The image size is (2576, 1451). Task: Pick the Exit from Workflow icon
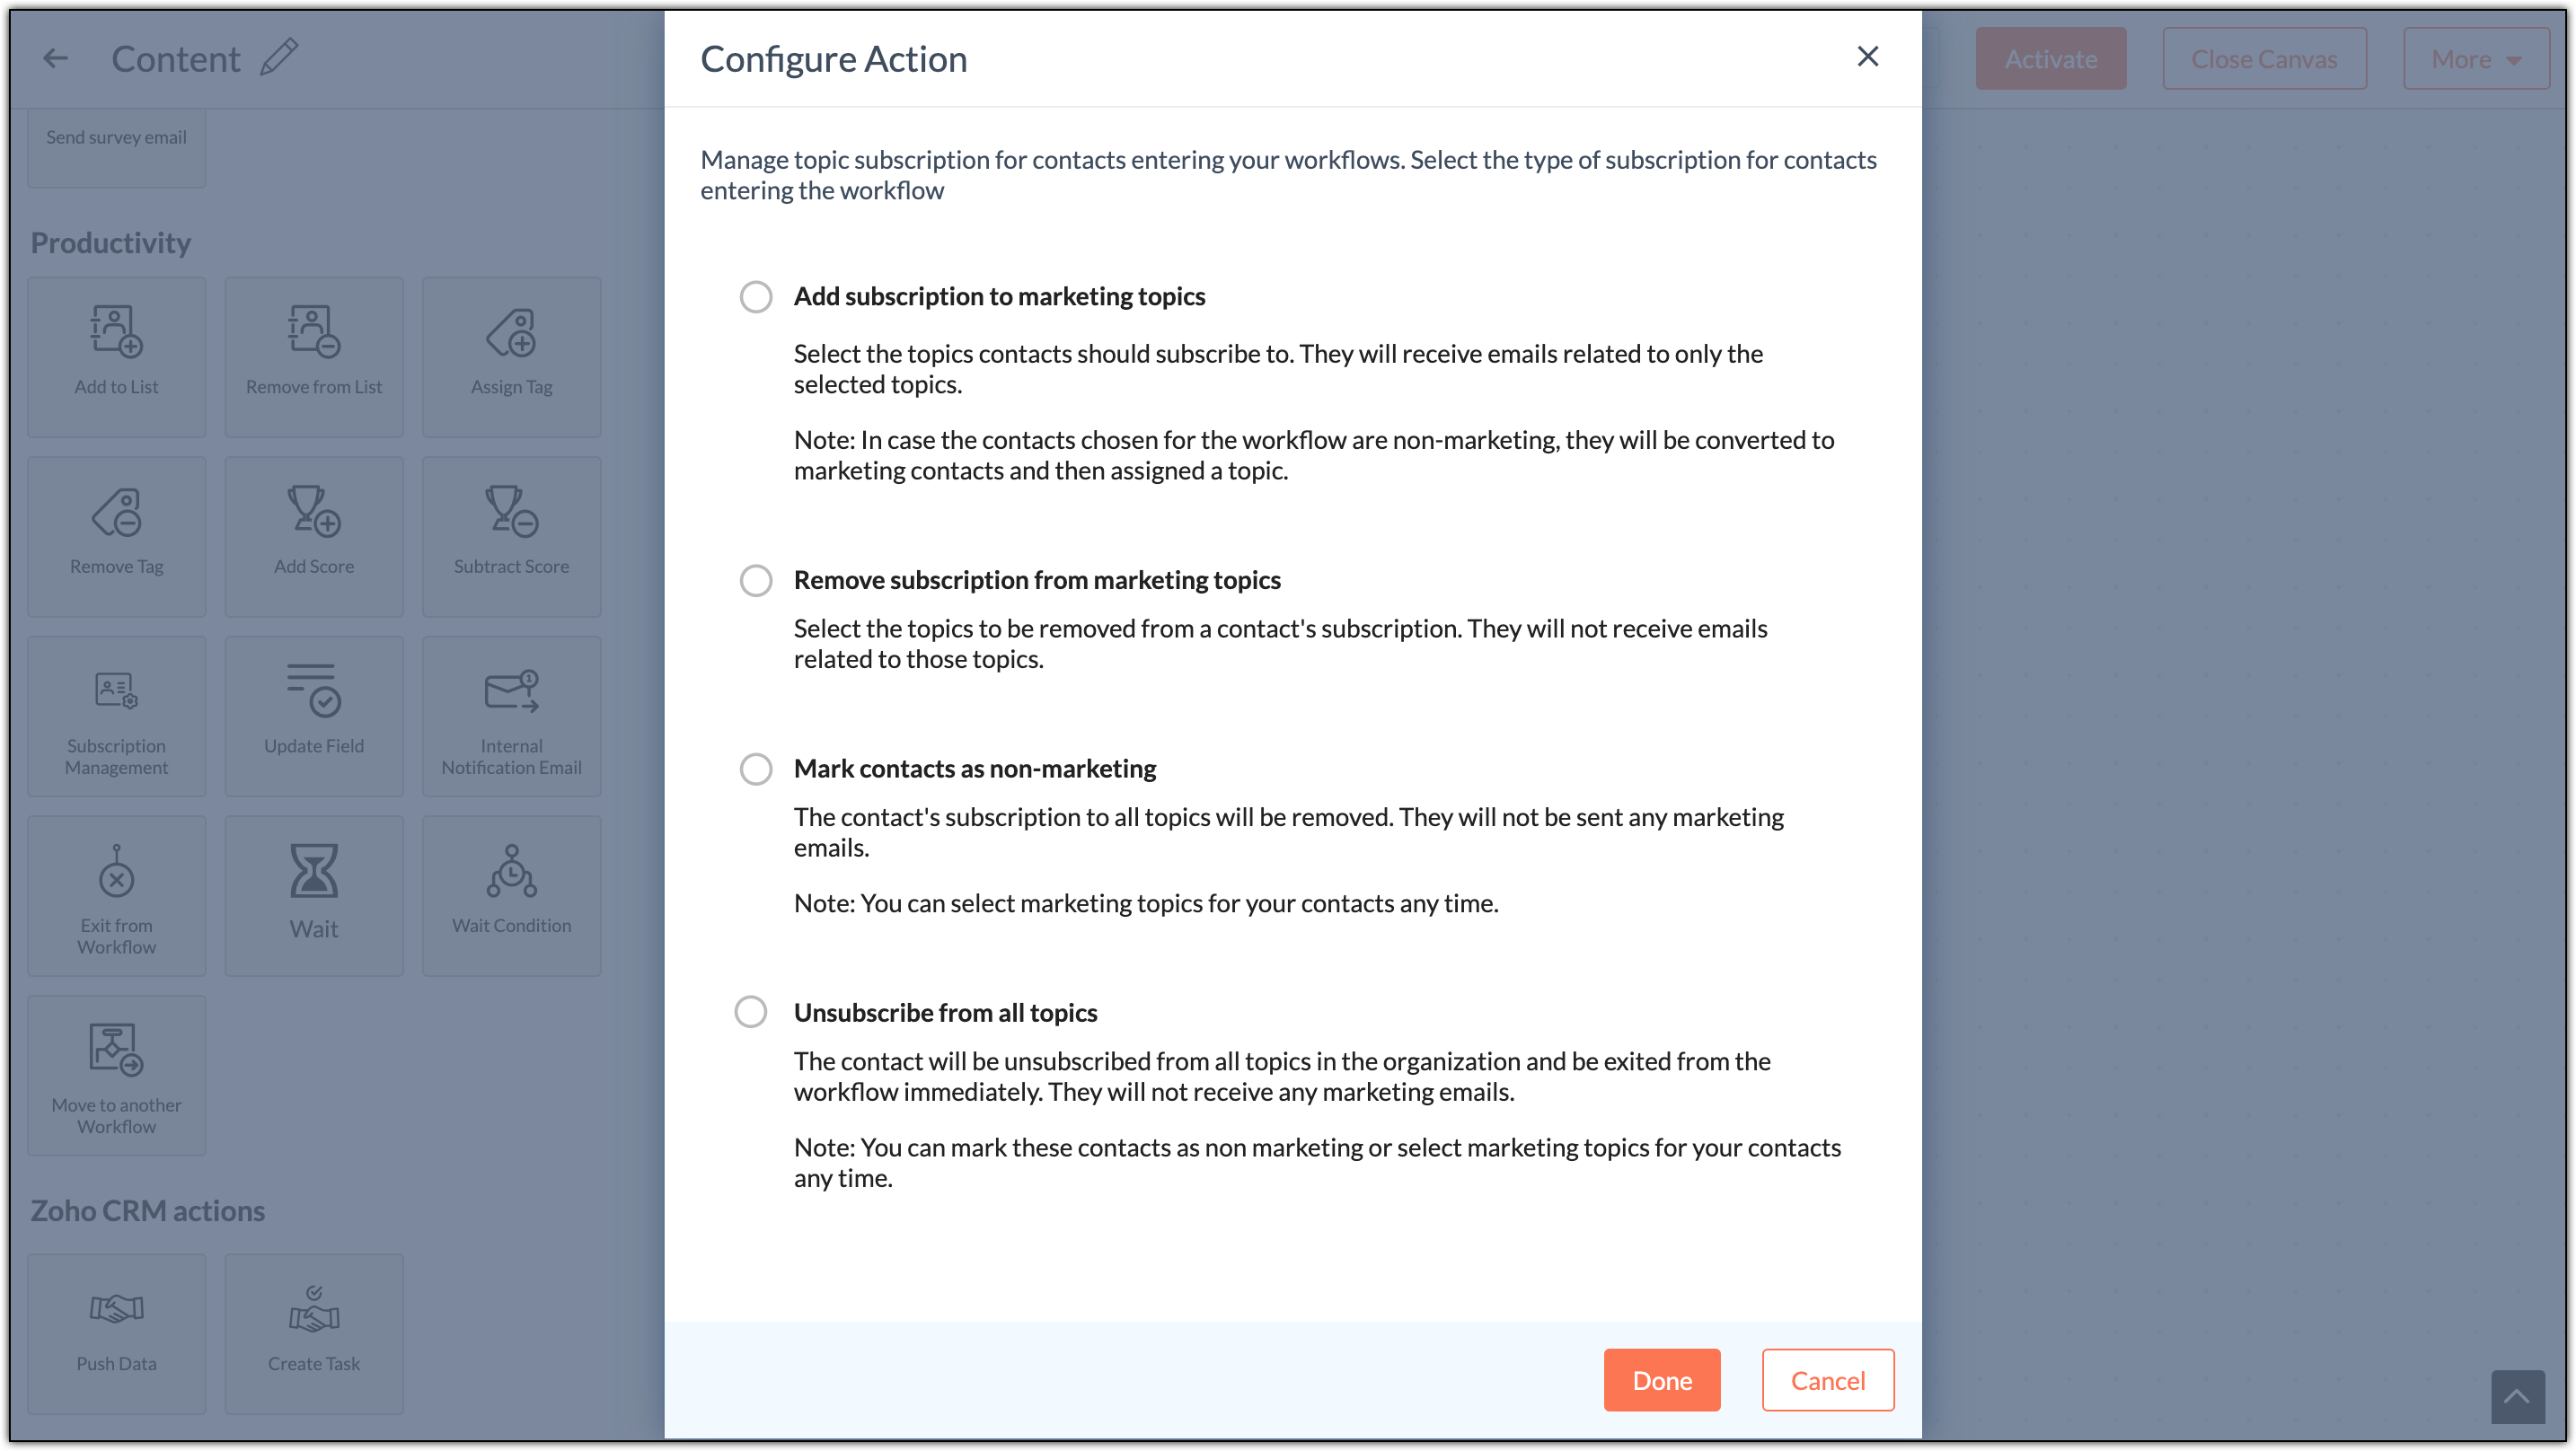tap(116, 871)
